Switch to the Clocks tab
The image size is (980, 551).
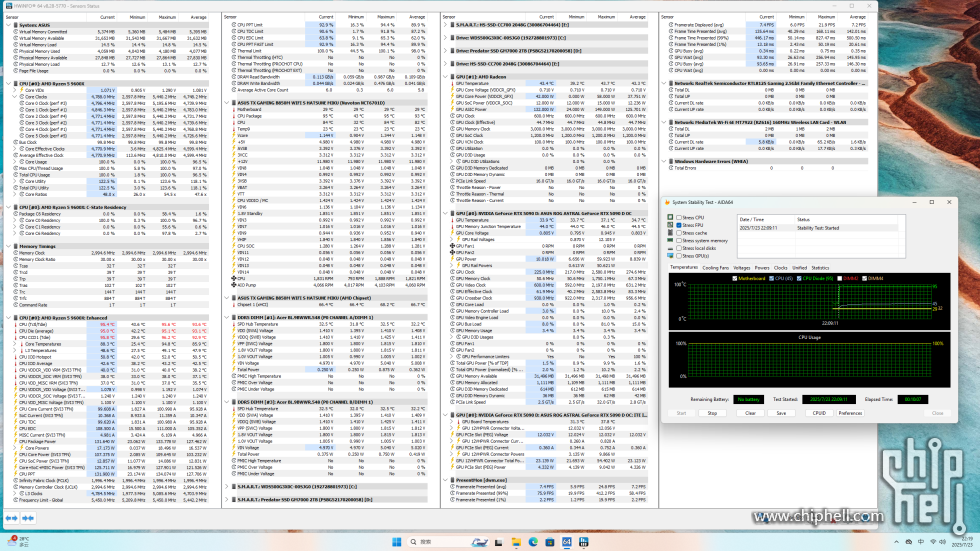[x=781, y=267]
